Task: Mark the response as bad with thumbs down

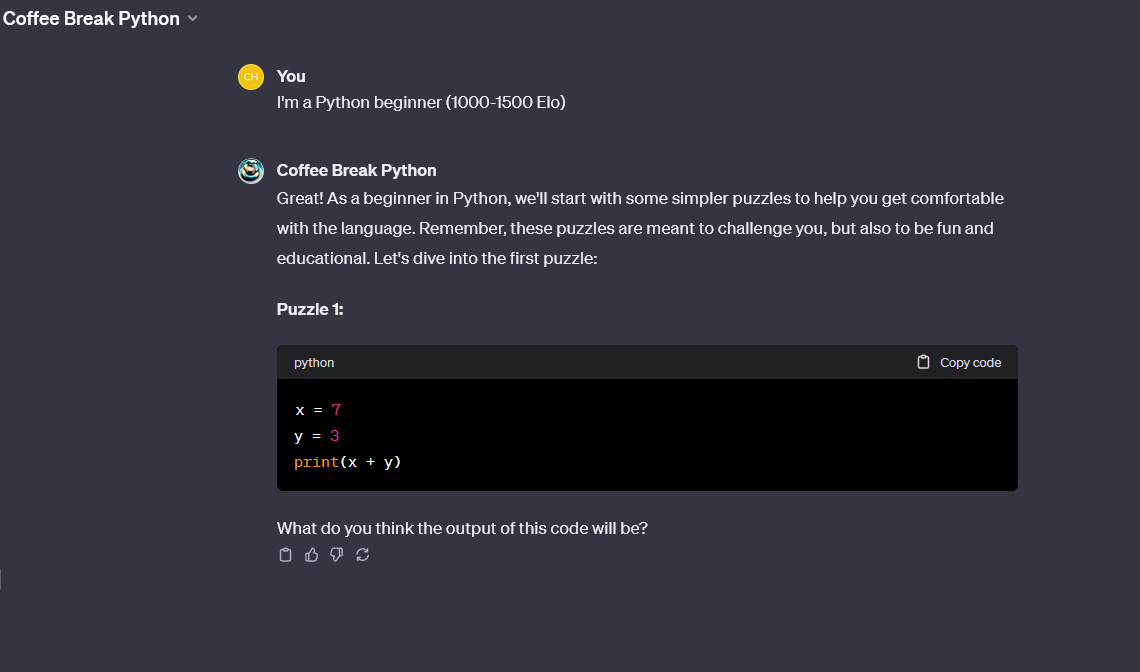Action: (336, 554)
